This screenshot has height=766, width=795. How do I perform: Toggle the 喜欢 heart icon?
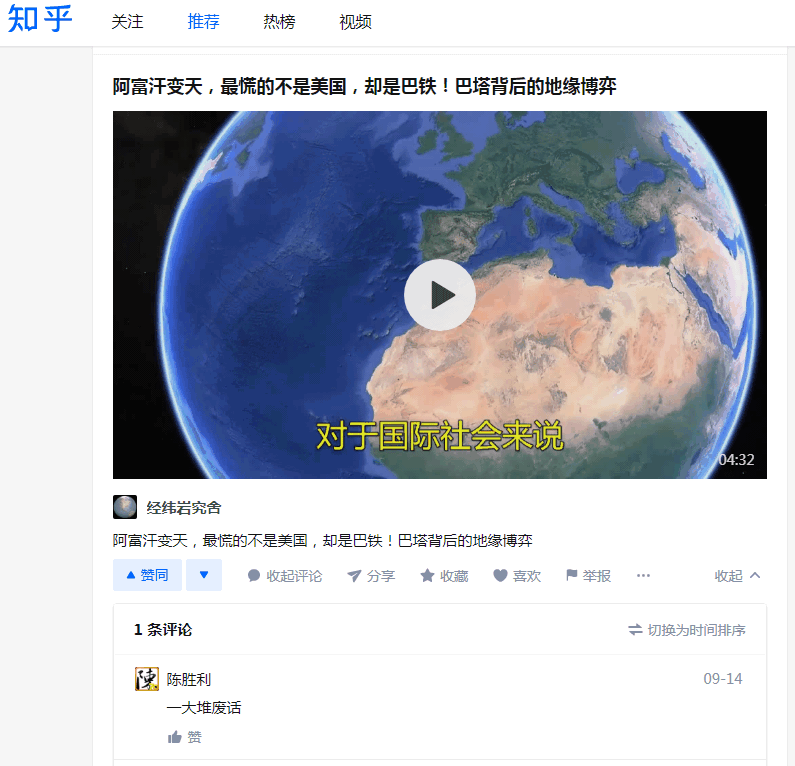(x=500, y=575)
